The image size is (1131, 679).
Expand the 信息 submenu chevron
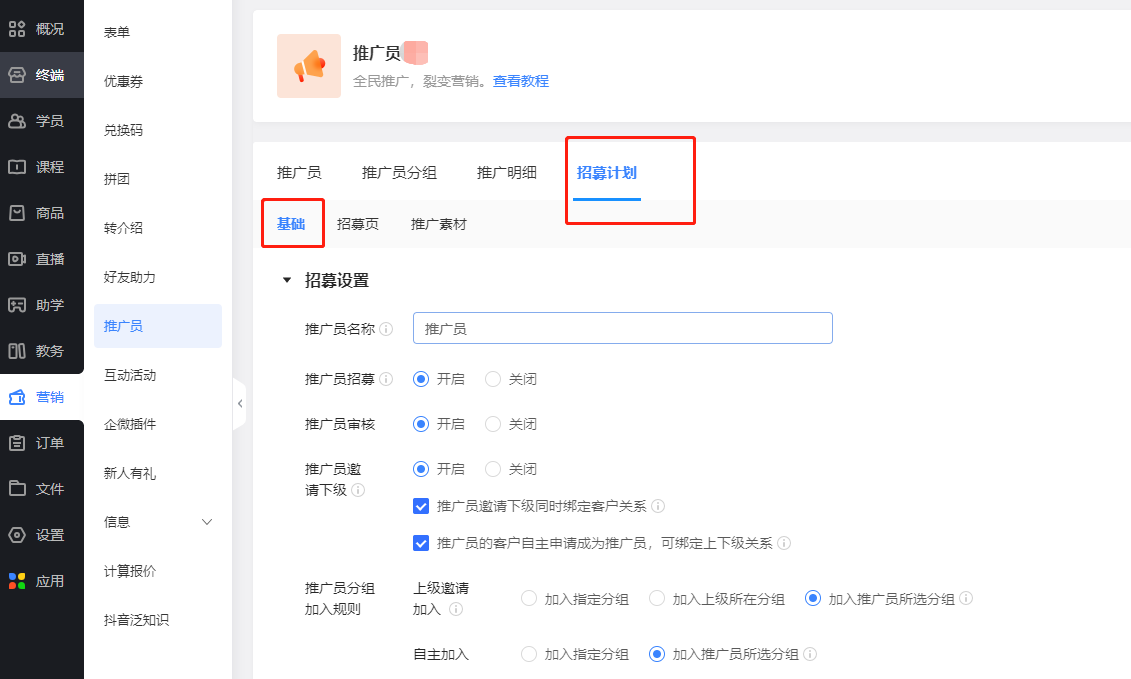pos(208,522)
